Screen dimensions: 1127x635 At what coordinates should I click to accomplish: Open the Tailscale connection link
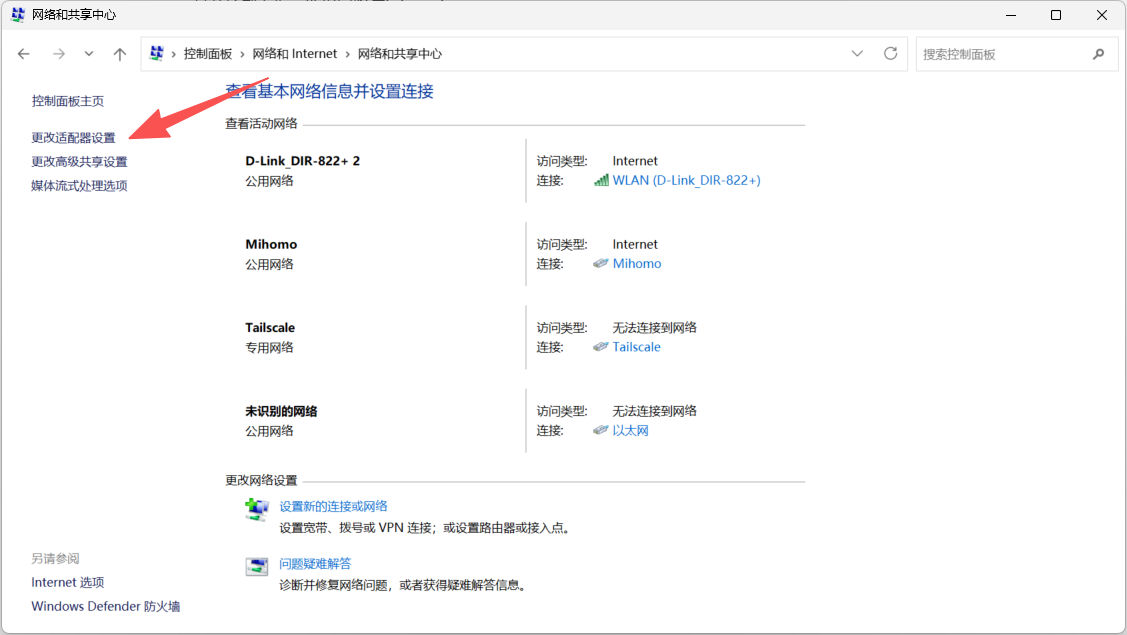636,347
